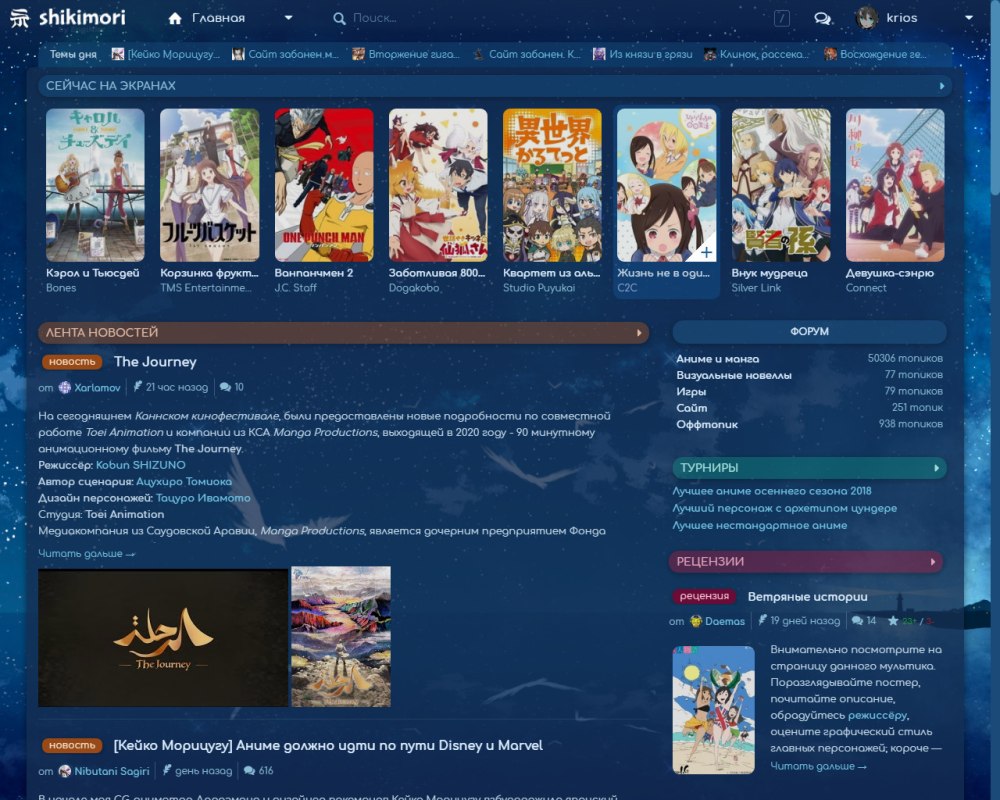Open the messages chat bubble icon
1000x800 pixels.
(x=823, y=19)
